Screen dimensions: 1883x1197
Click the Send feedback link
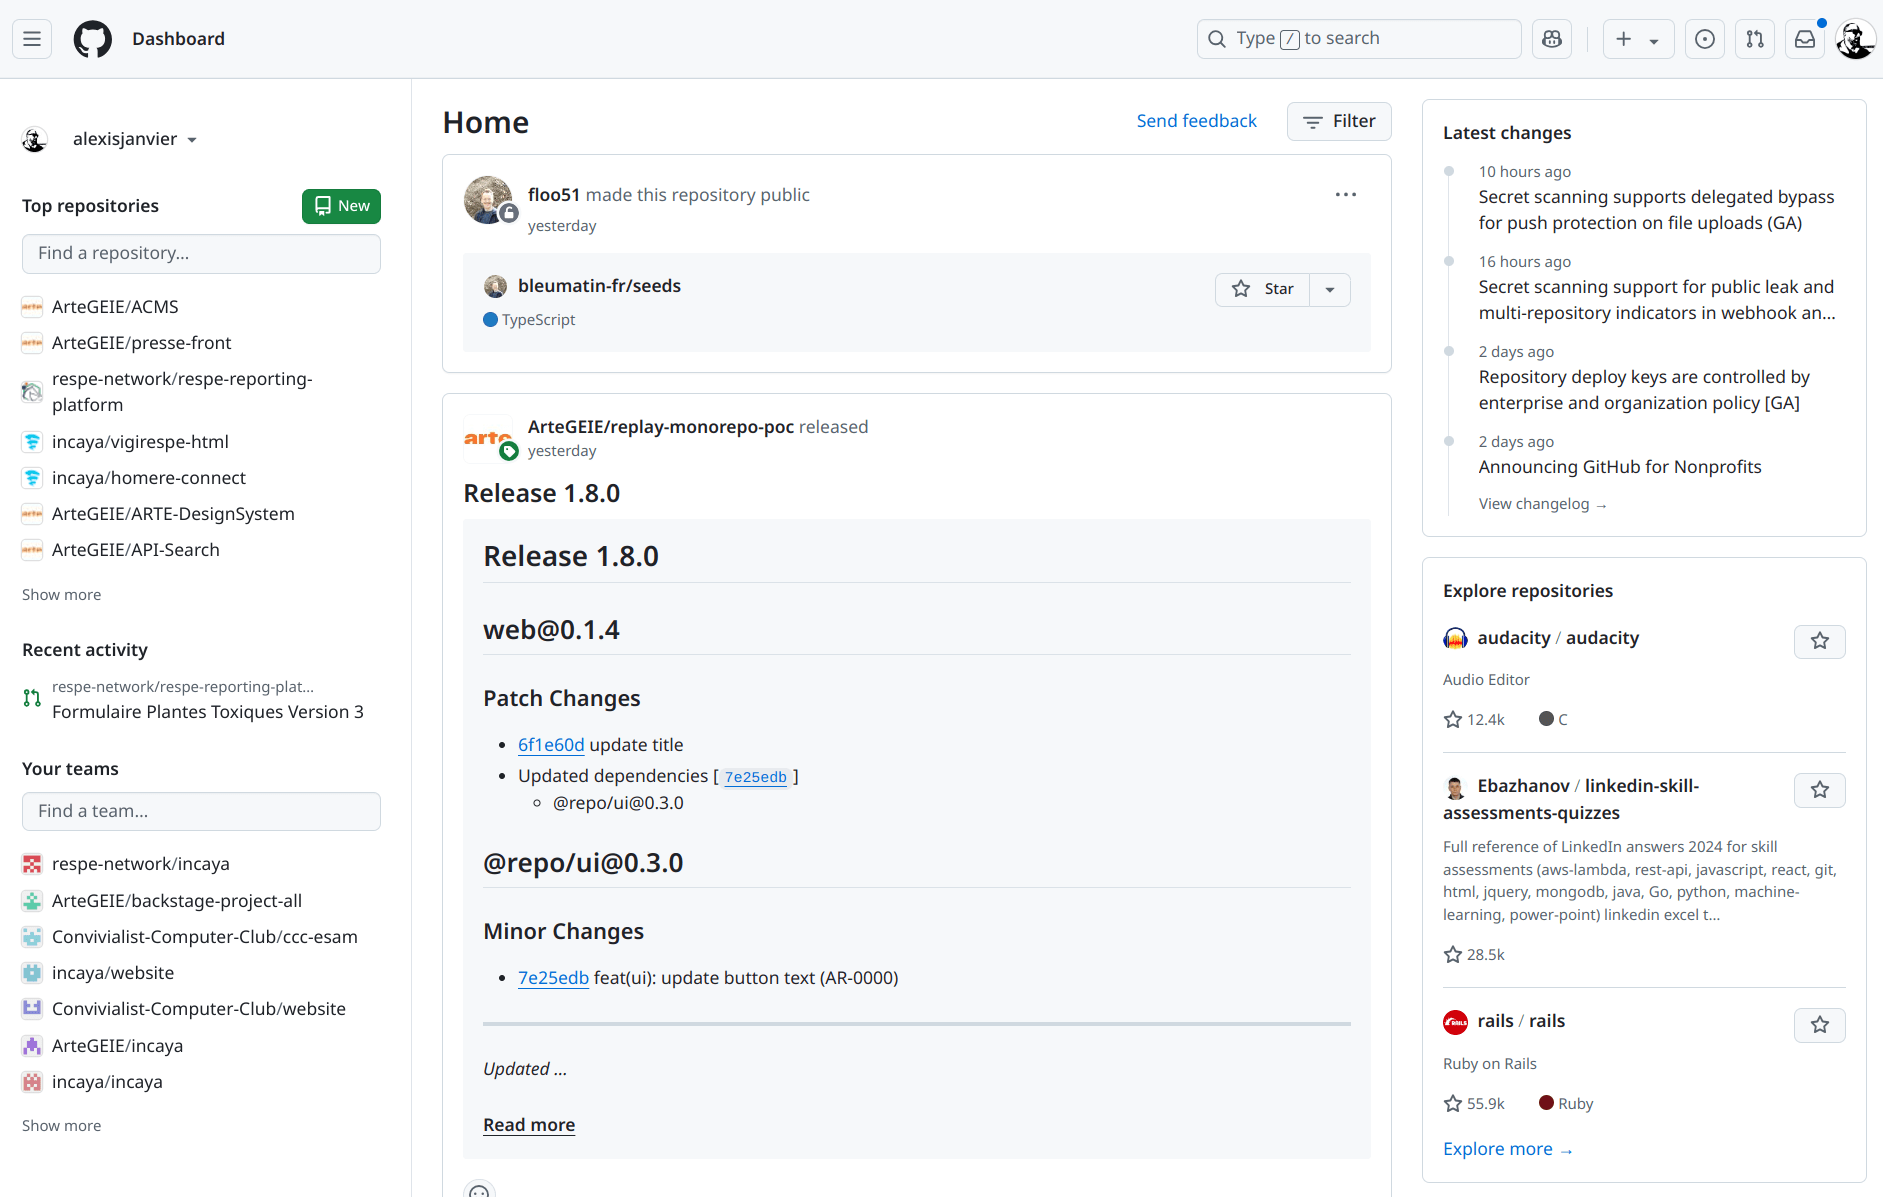pyautogui.click(x=1196, y=121)
